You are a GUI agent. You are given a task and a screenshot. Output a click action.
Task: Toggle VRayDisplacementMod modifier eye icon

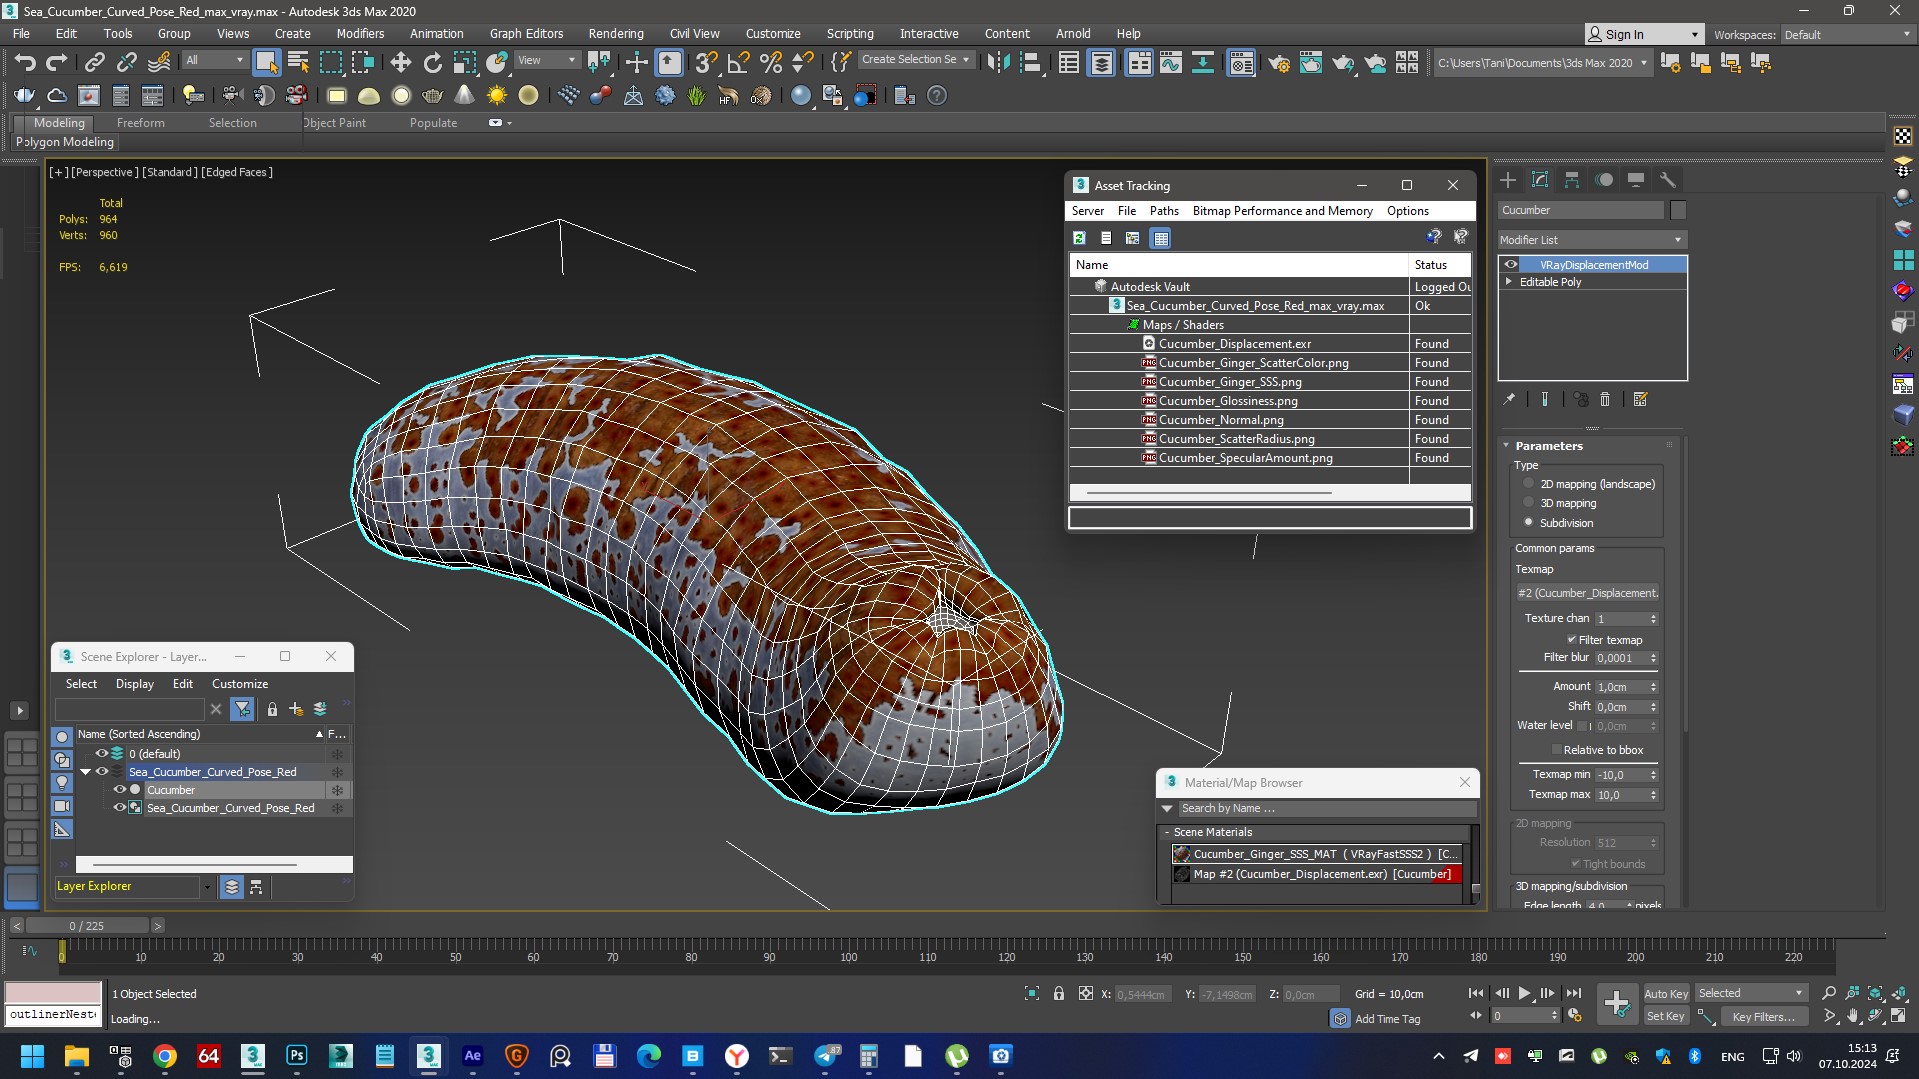[x=1511, y=265]
